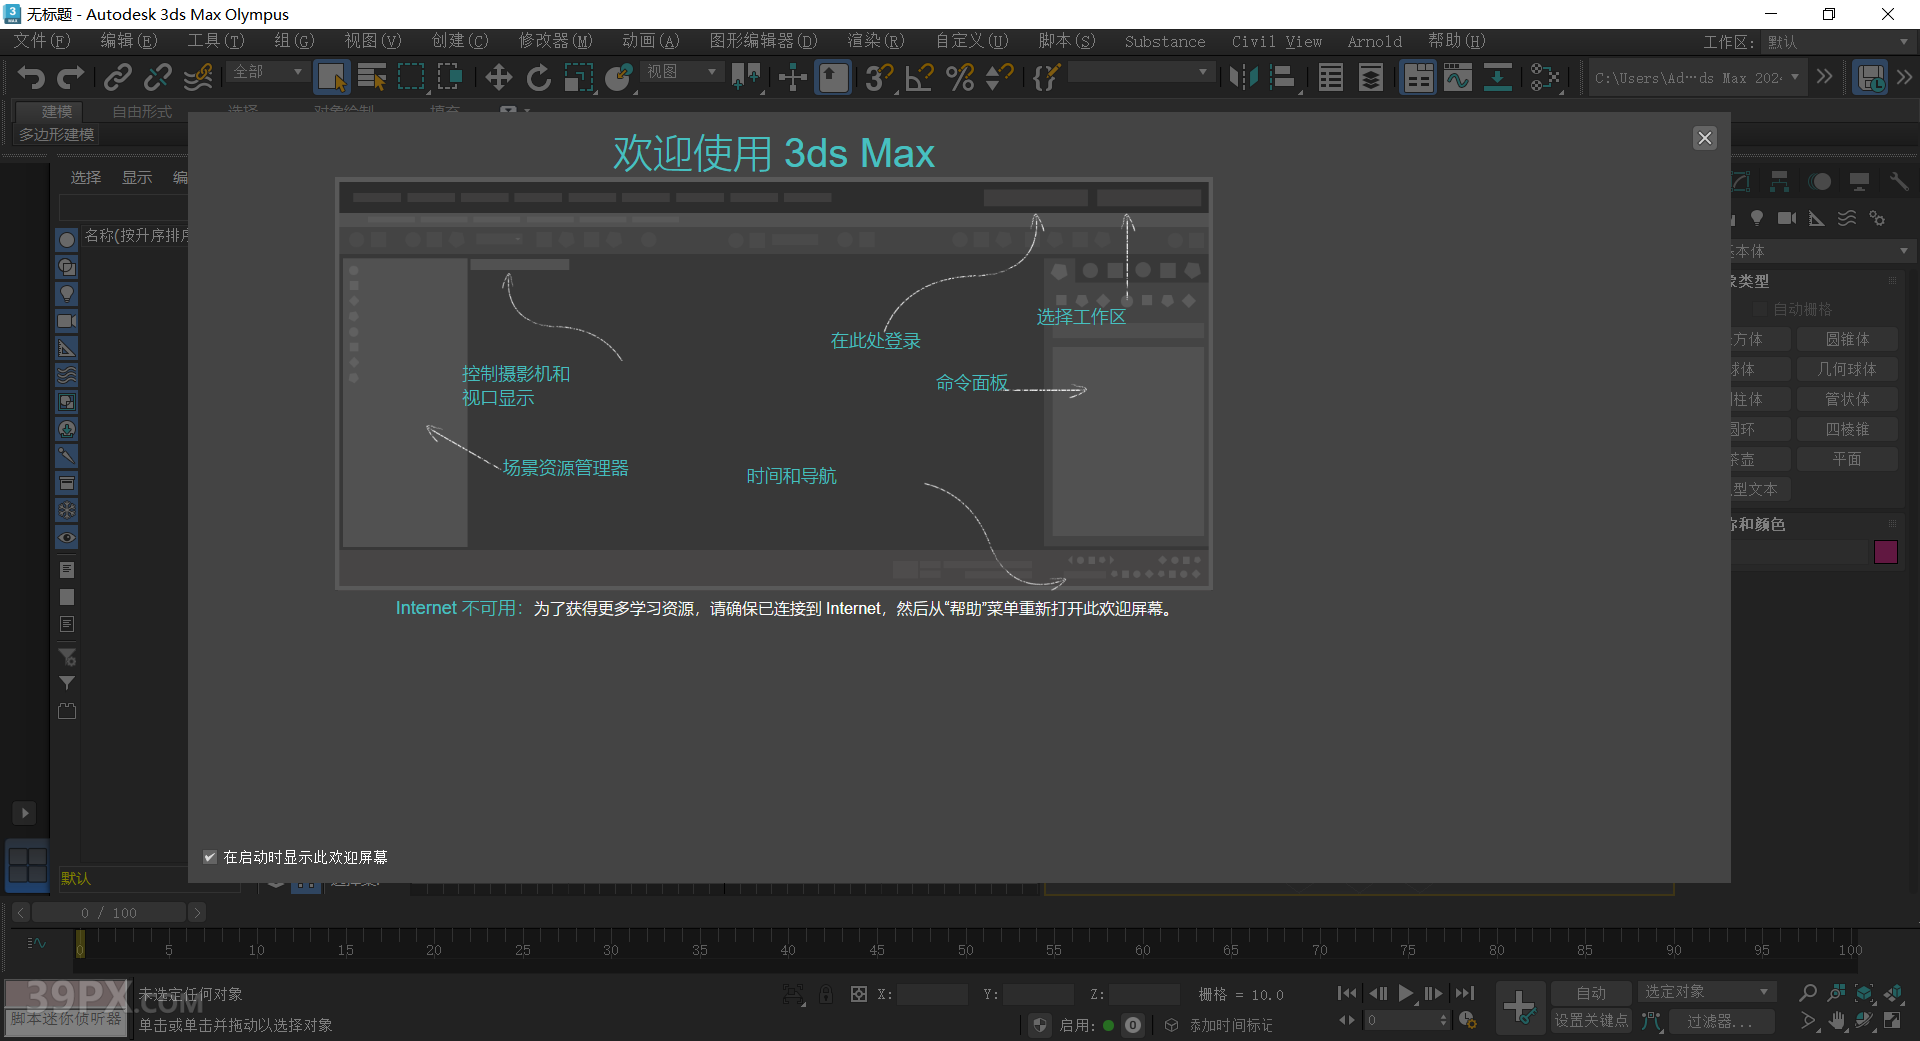Click the Redo arrow icon
Screen dimensions: 1920x1041
(71, 77)
